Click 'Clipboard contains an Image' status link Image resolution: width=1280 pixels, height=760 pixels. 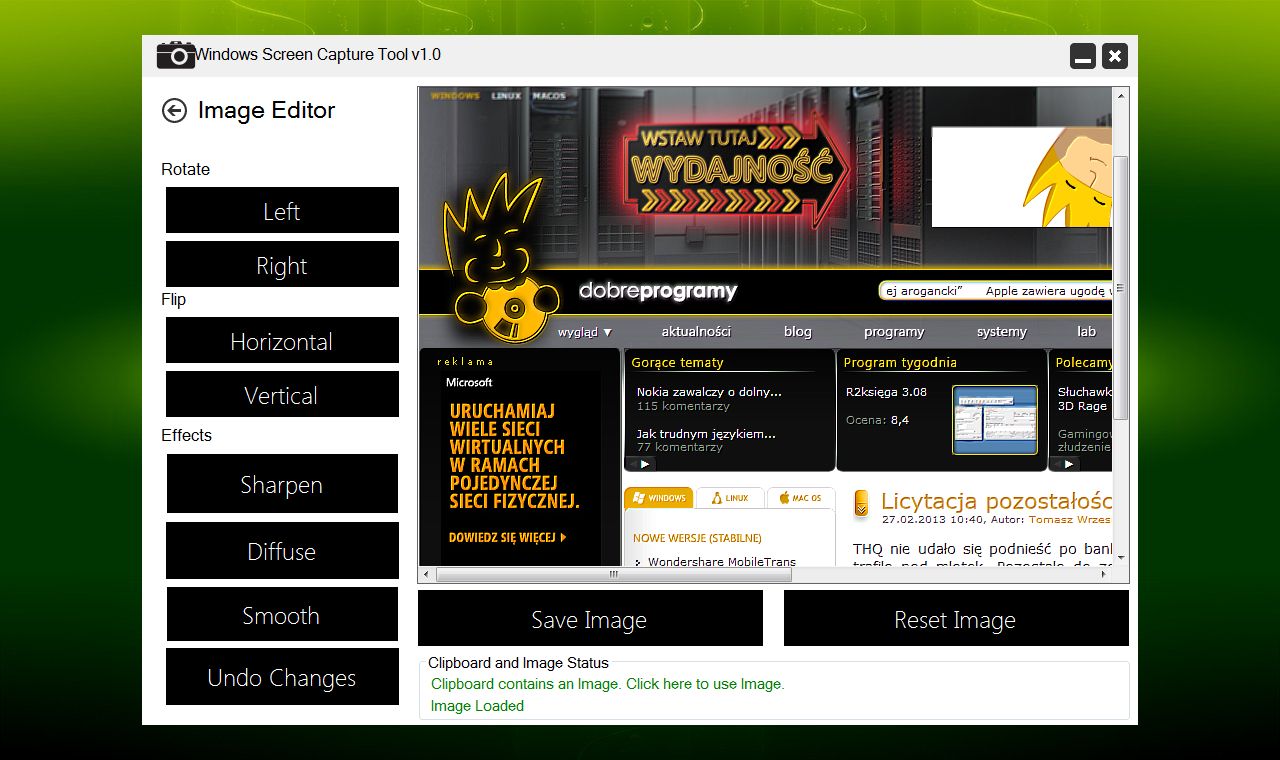point(607,684)
